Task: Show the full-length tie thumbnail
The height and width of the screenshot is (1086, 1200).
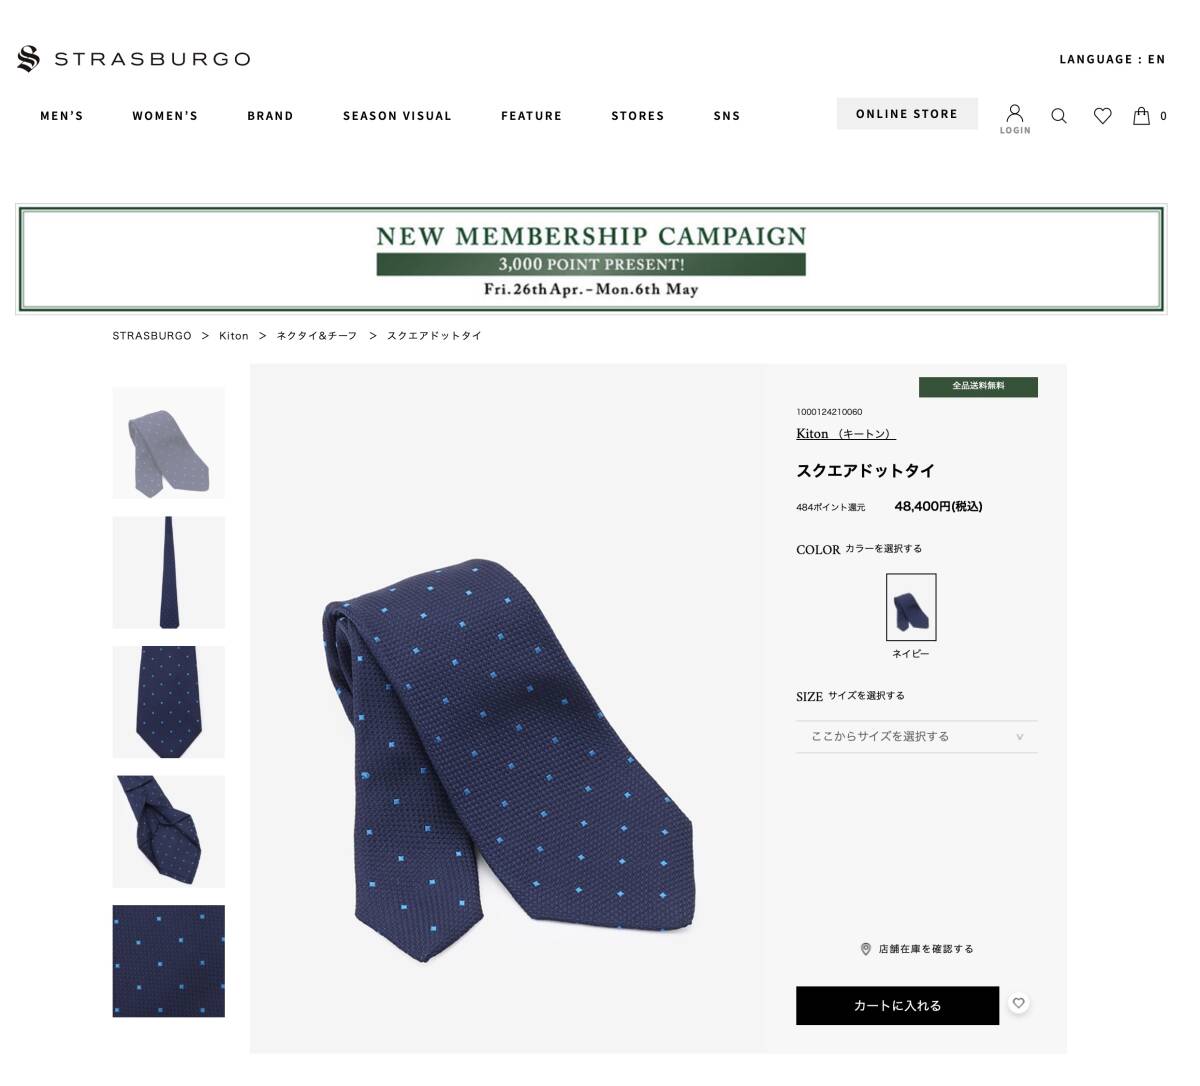Action: (168, 573)
